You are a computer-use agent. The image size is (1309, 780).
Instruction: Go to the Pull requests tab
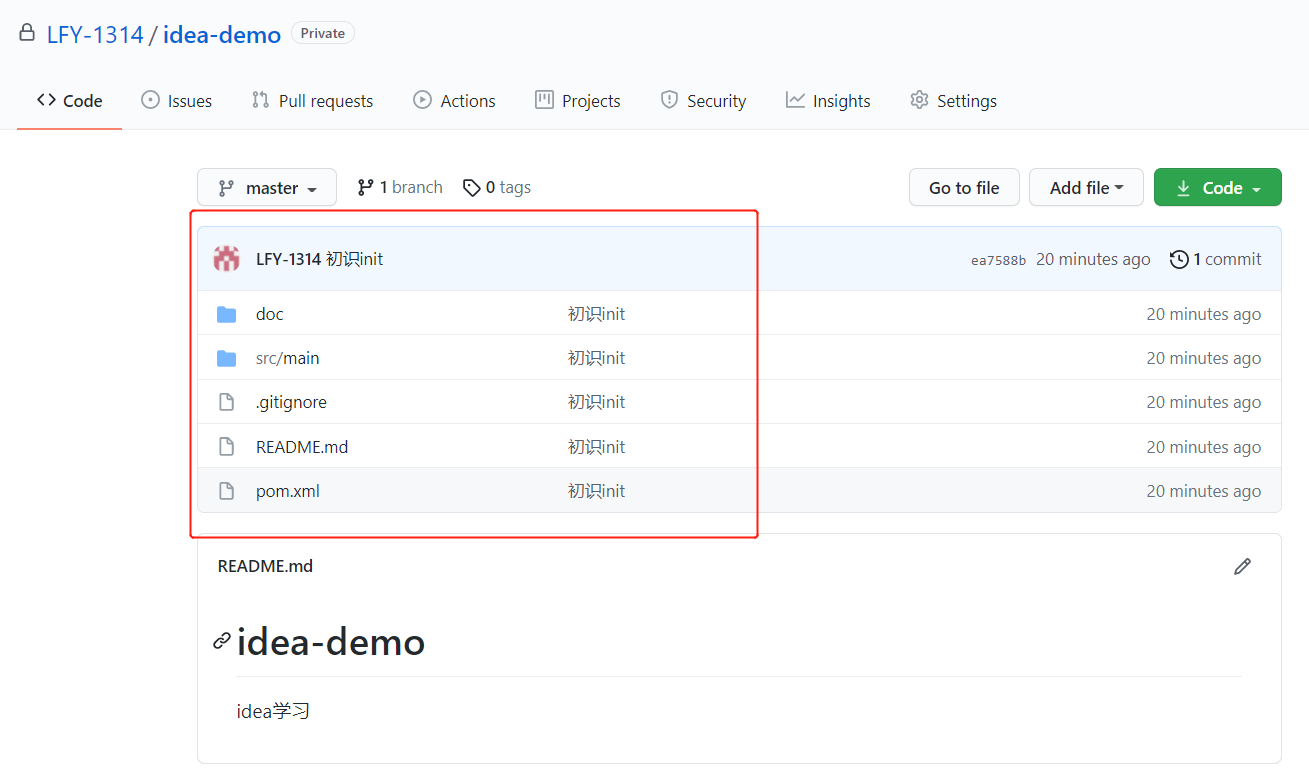point(312,101)
